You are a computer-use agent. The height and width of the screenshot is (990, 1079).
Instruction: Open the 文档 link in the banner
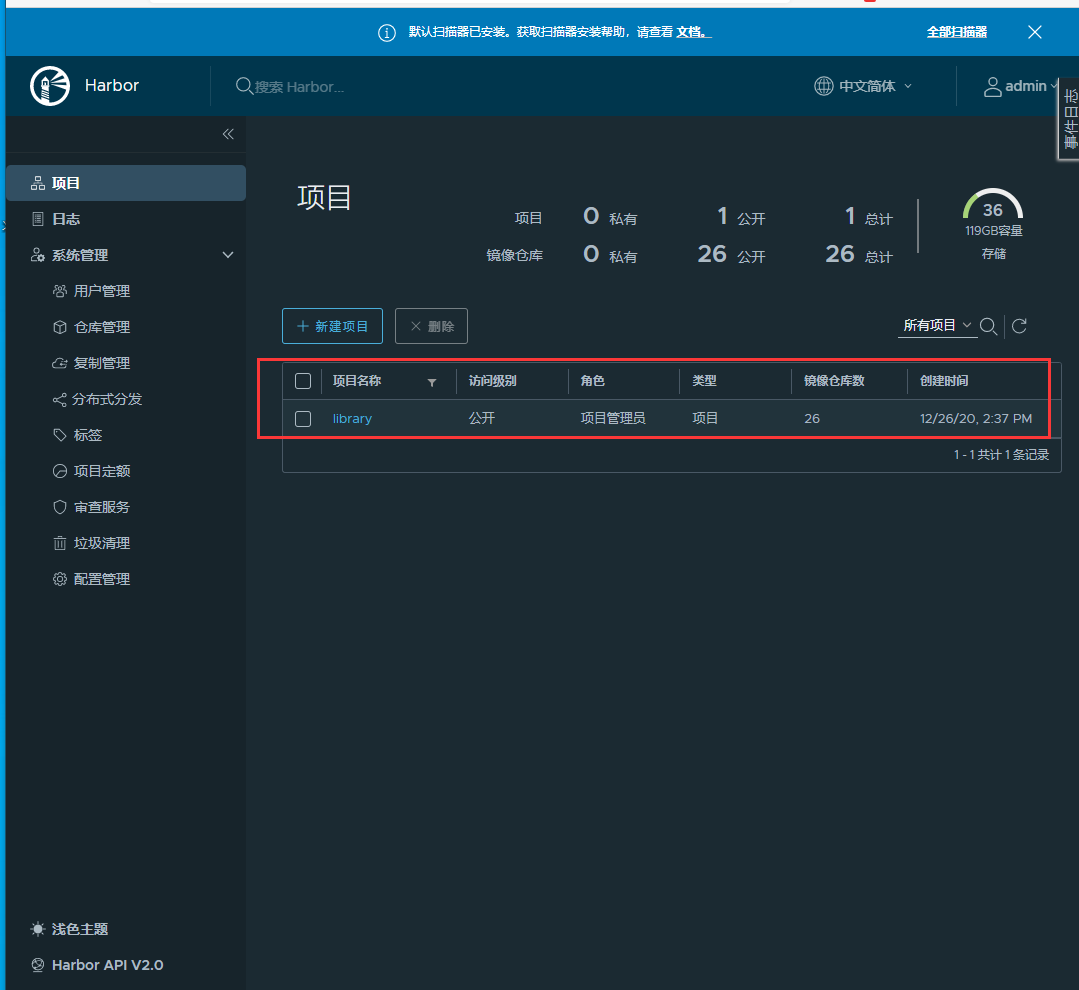coord(694,32)
